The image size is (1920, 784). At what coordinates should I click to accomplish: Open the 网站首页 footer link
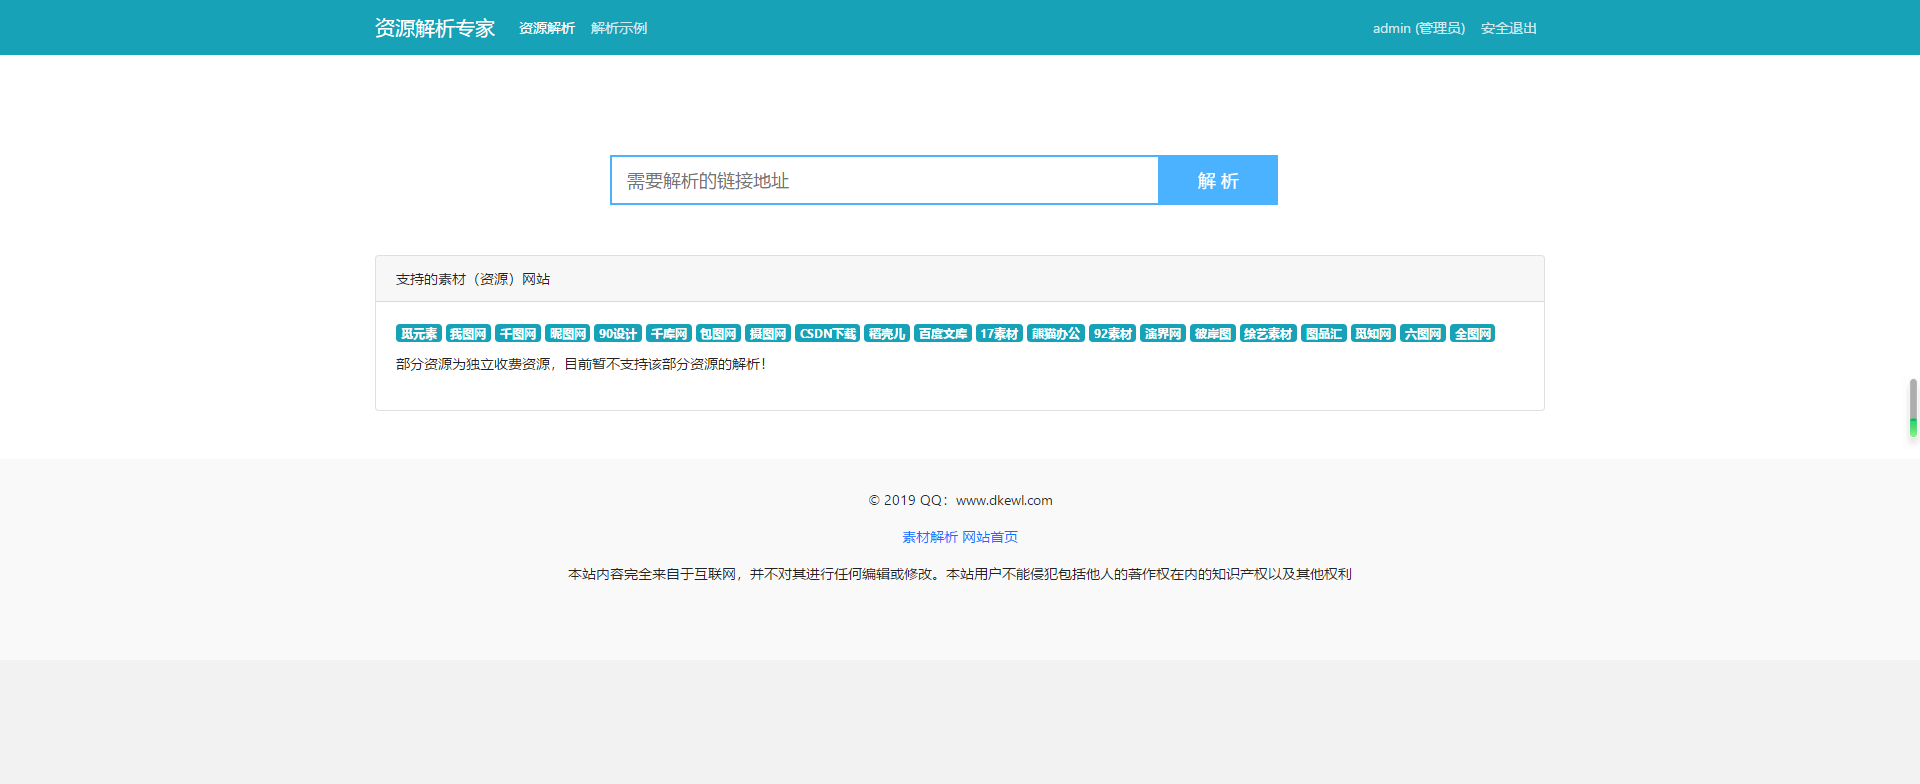(990, 537)
